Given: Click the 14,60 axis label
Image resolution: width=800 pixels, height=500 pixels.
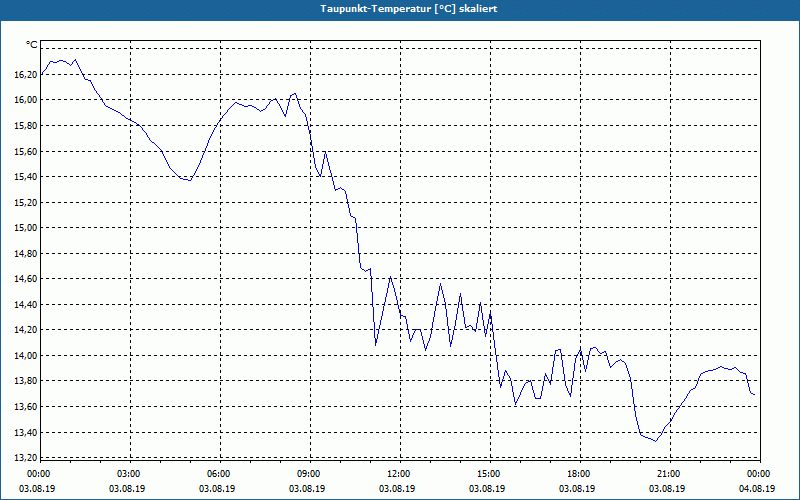Looking at the screenshot, I should (x=25, y=279).
